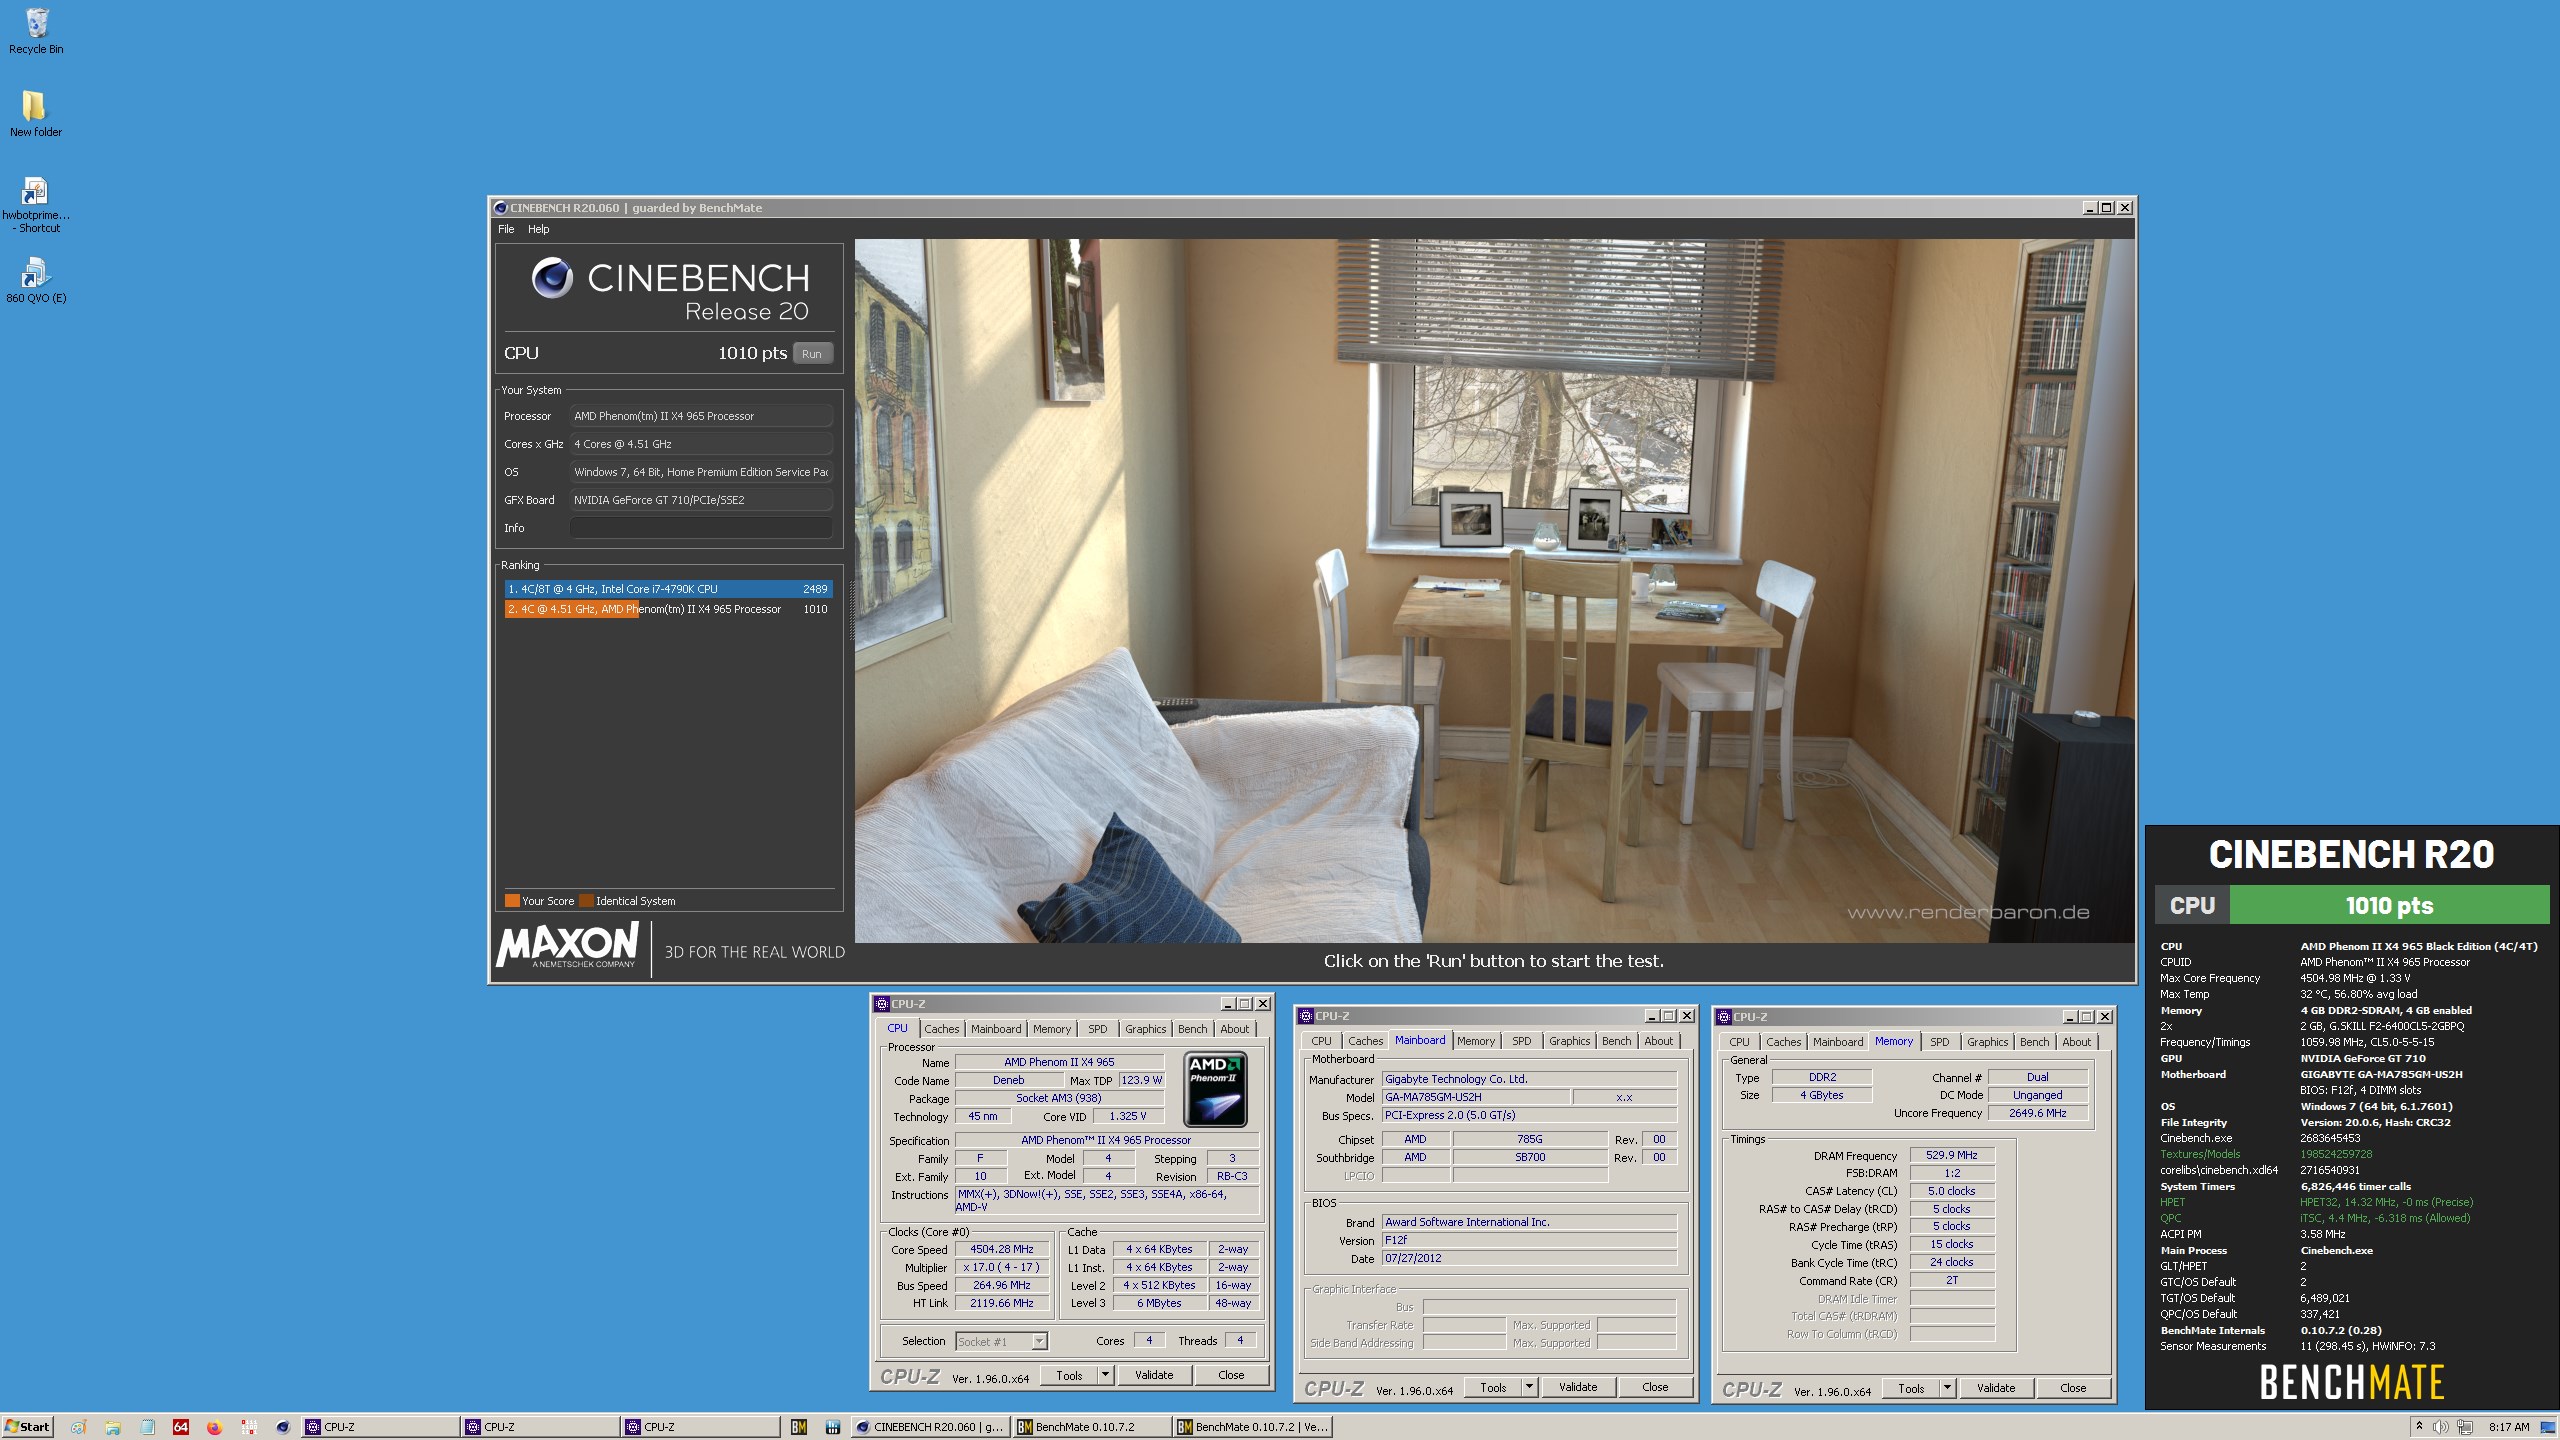The image size is (2560, 1440).
Task: Click the BENCHMATE logo in the result panel
Action: tap(2351, 1382)
